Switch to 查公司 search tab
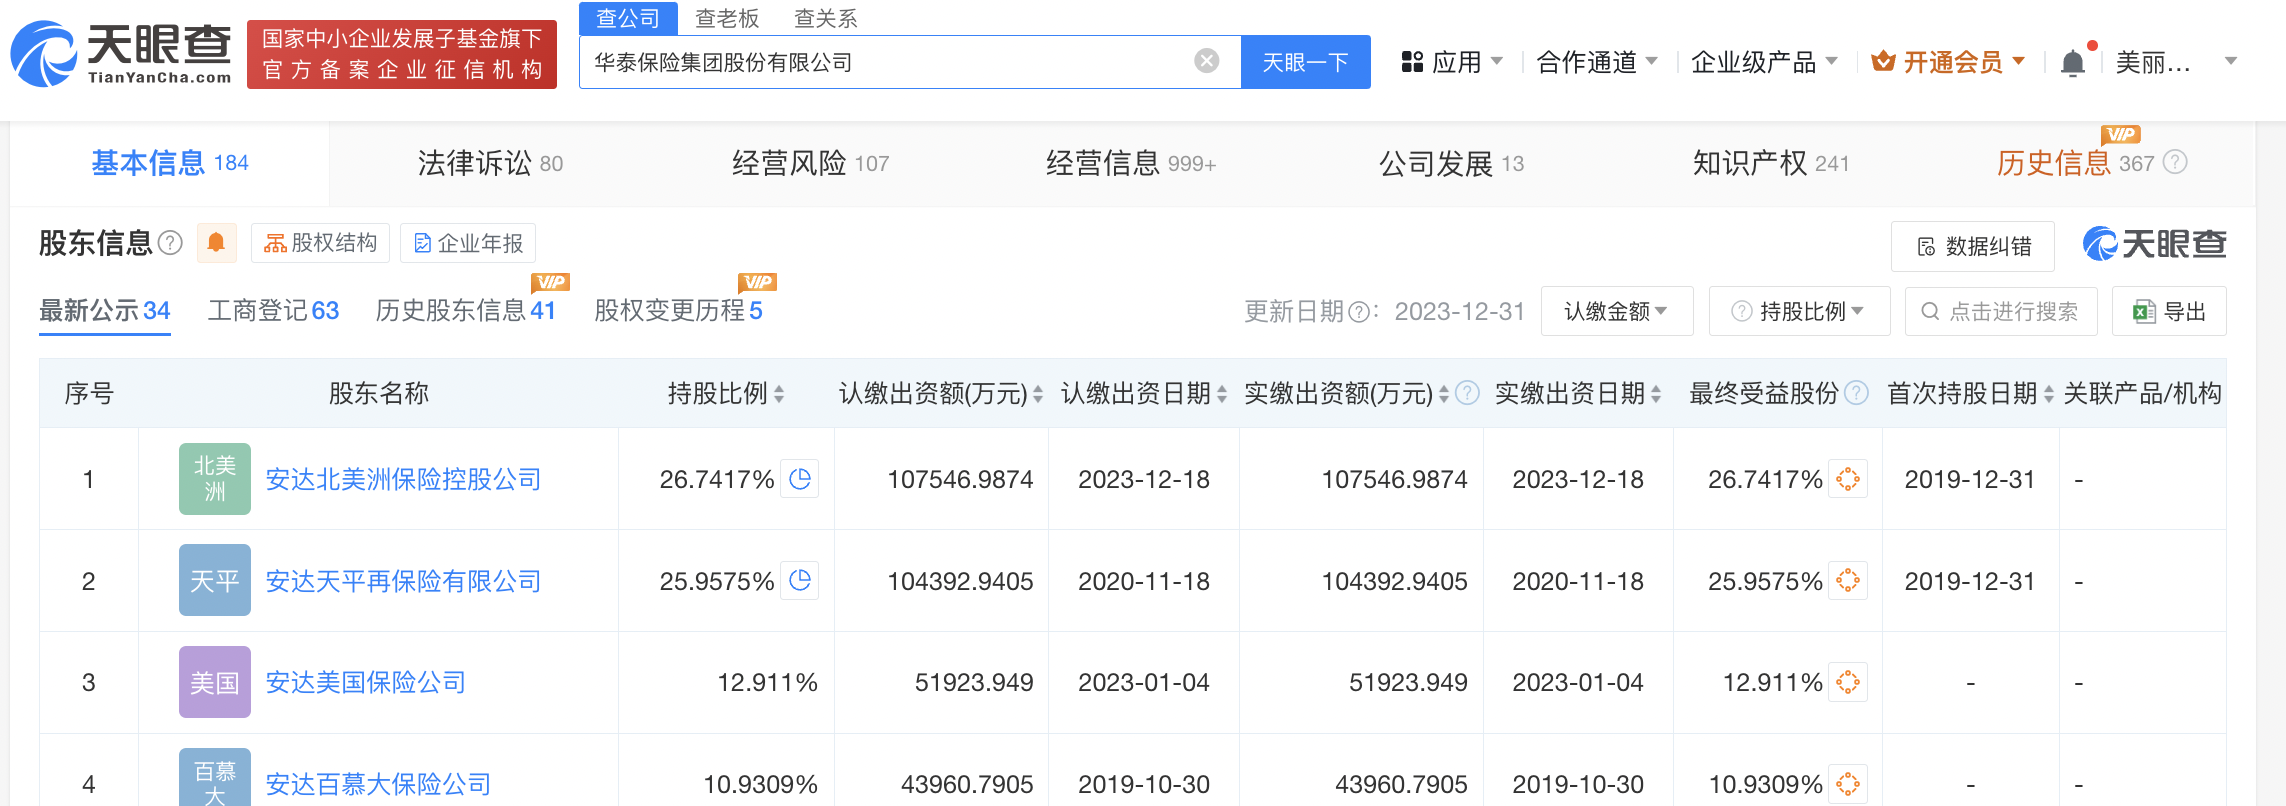2286x806 pixels. point(628,18)
